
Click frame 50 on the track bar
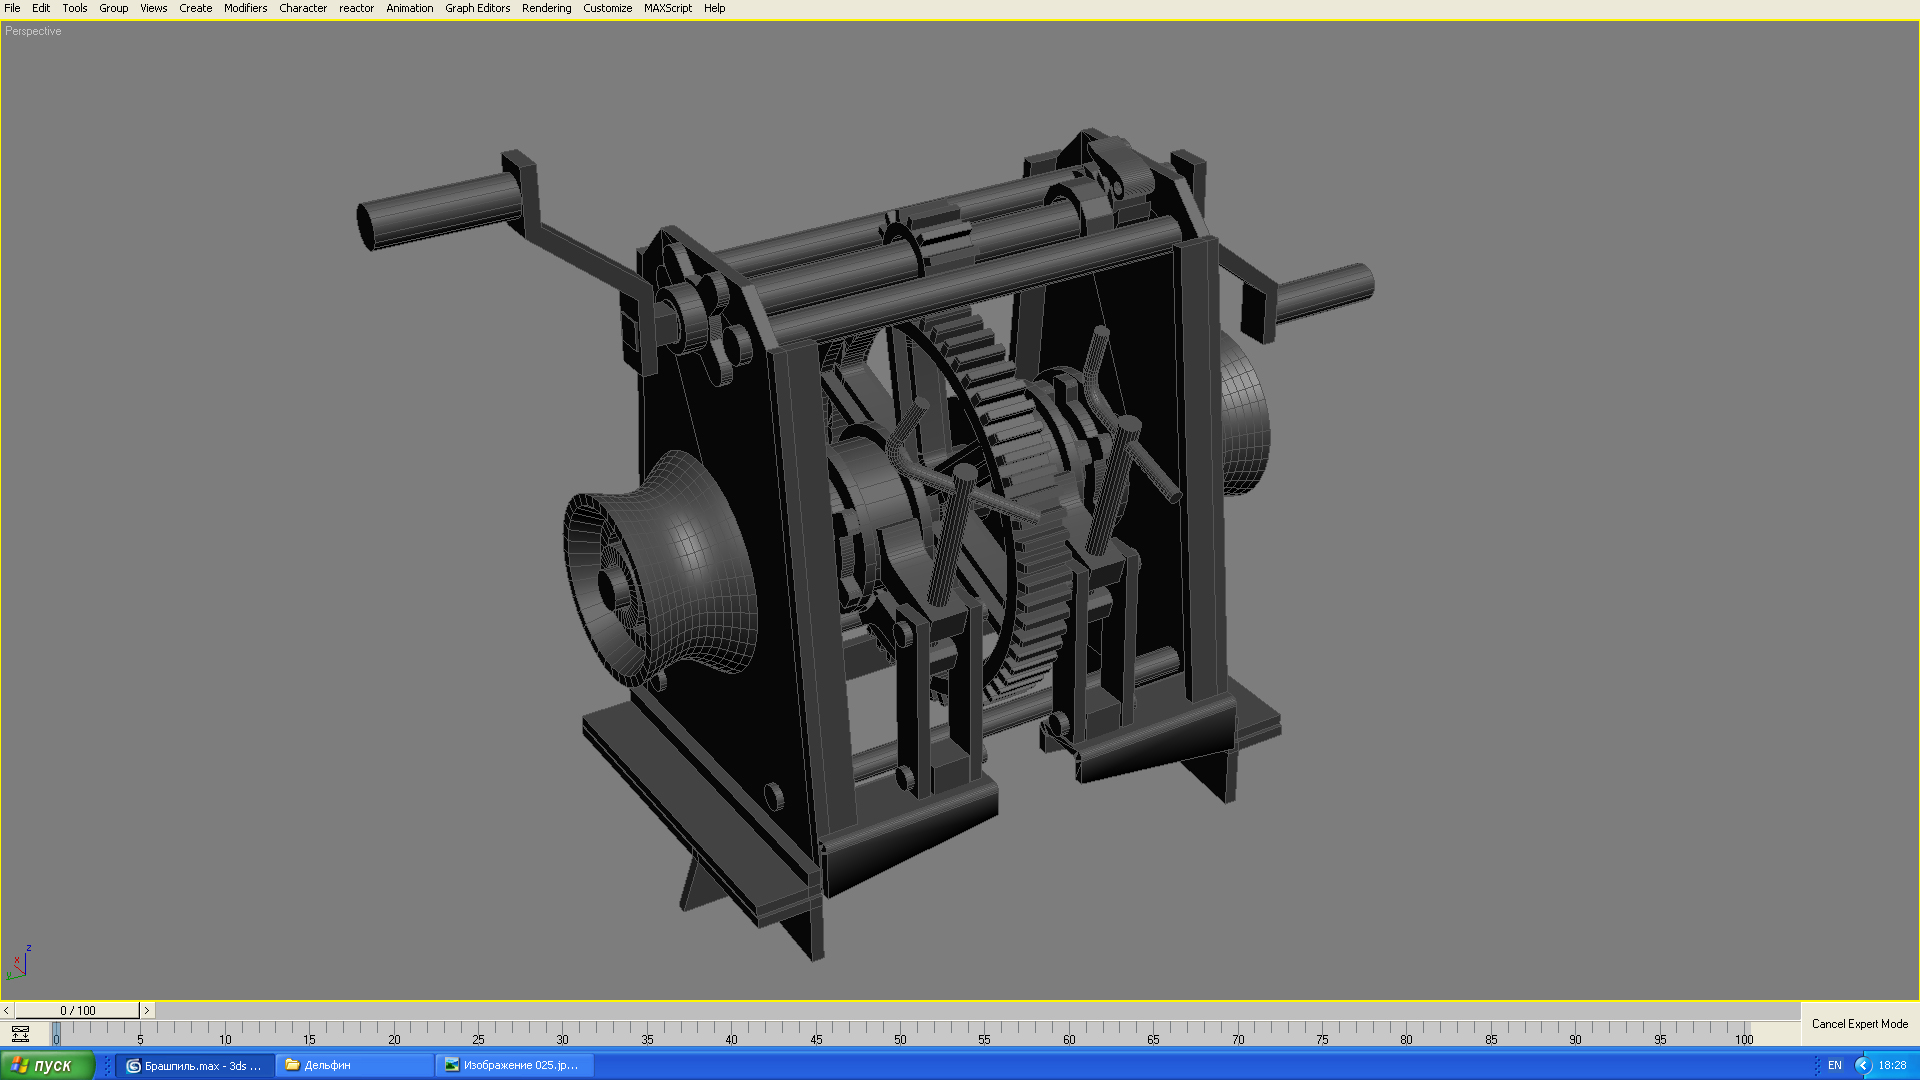[900, 1039]
